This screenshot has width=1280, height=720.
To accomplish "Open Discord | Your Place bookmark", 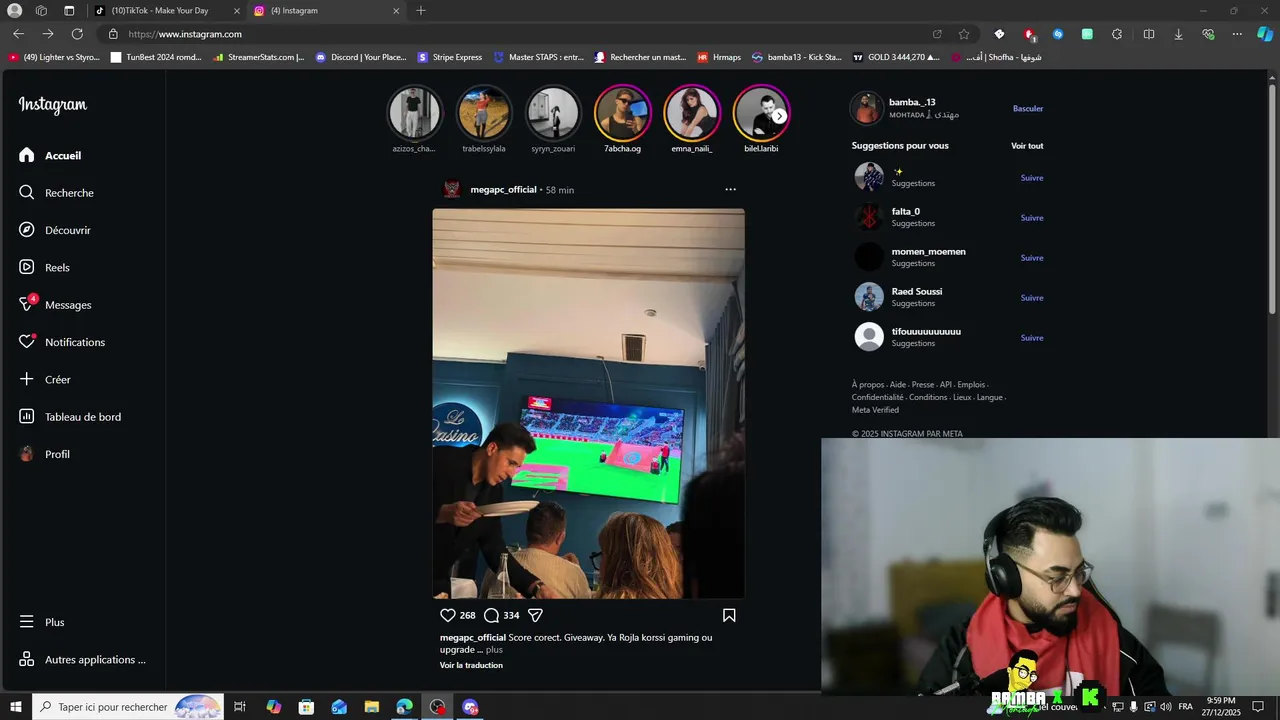I will tap(361, 57).
